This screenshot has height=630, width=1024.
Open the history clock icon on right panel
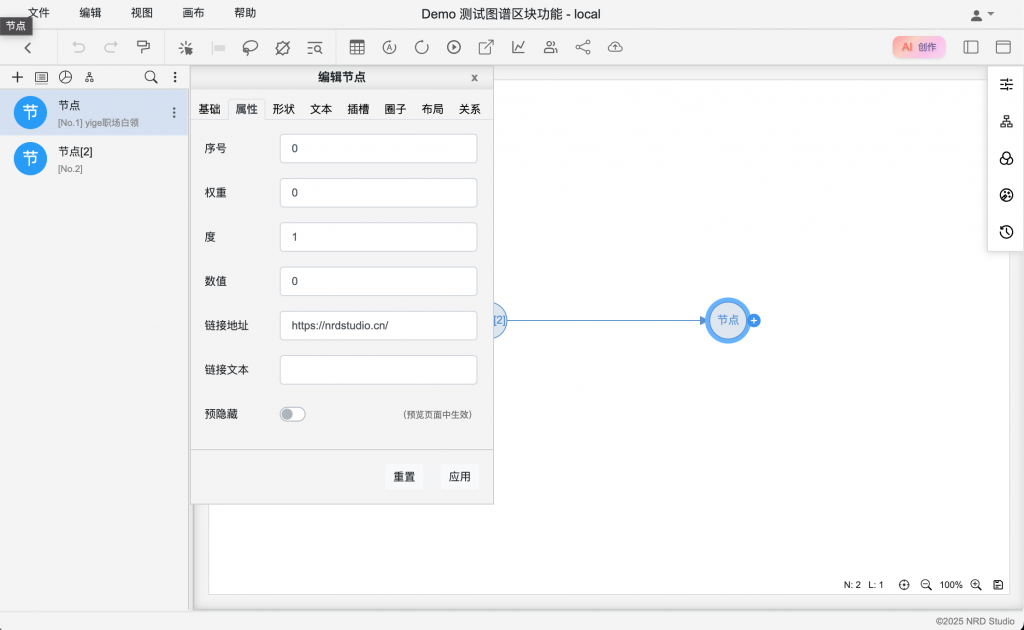1006,232
